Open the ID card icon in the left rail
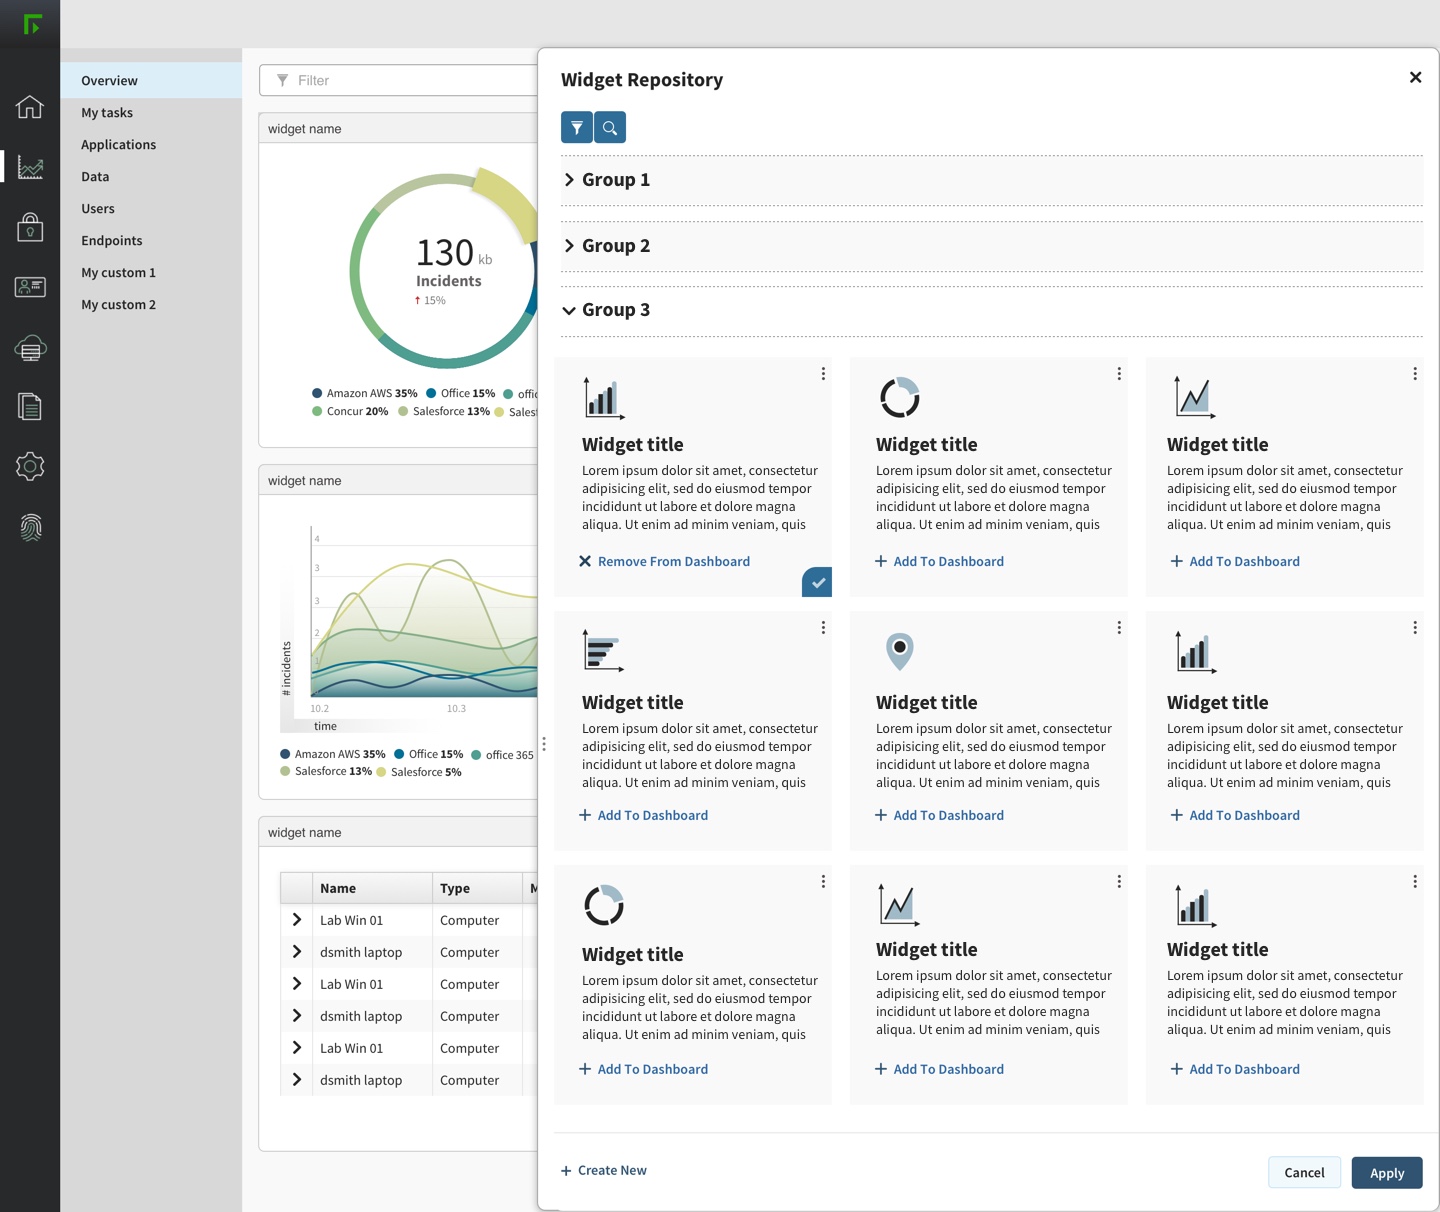The width and height of the screenshot is (1440, 1212). coord(30,287)
